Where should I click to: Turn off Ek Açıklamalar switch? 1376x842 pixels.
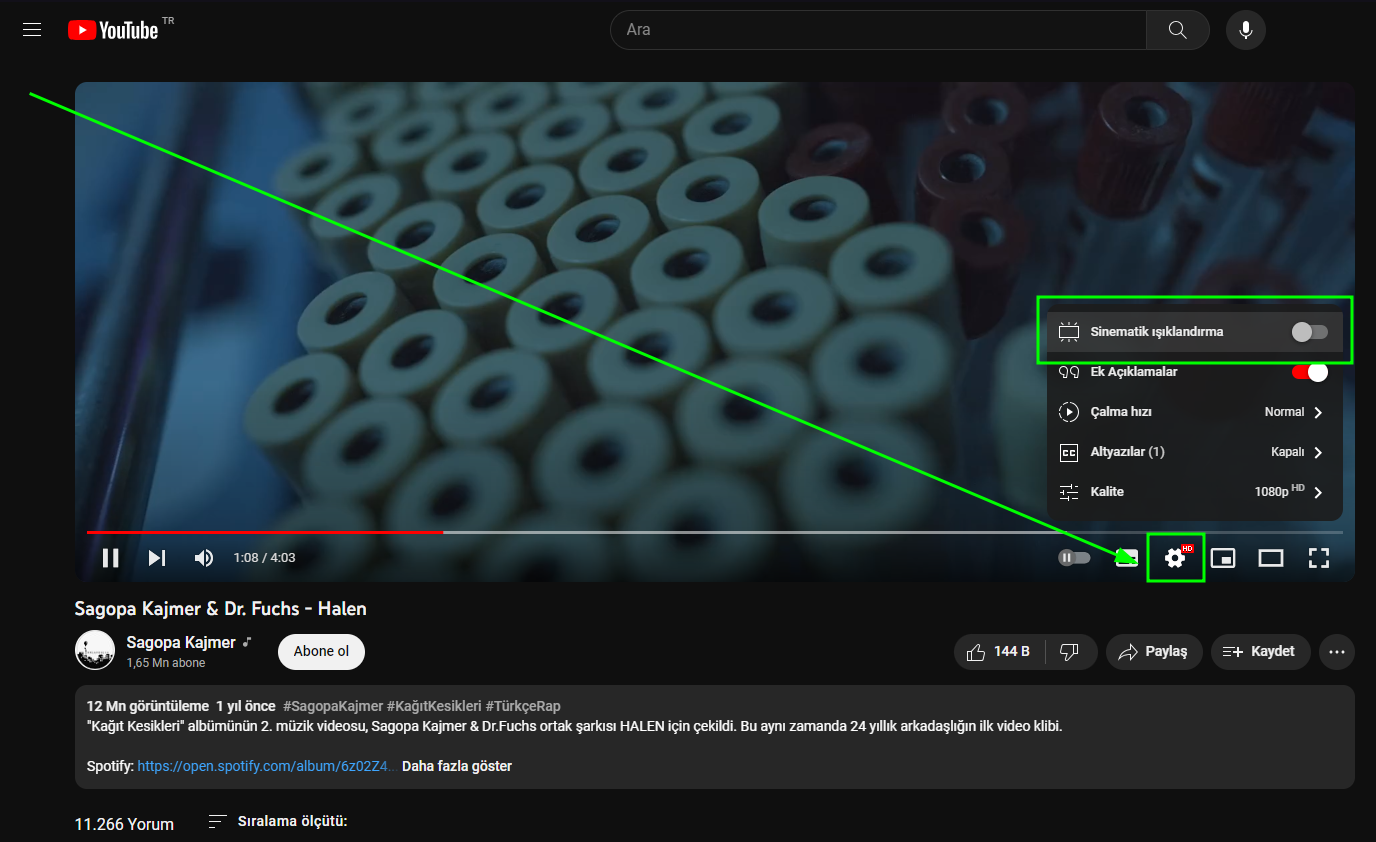pos(1309,372)
